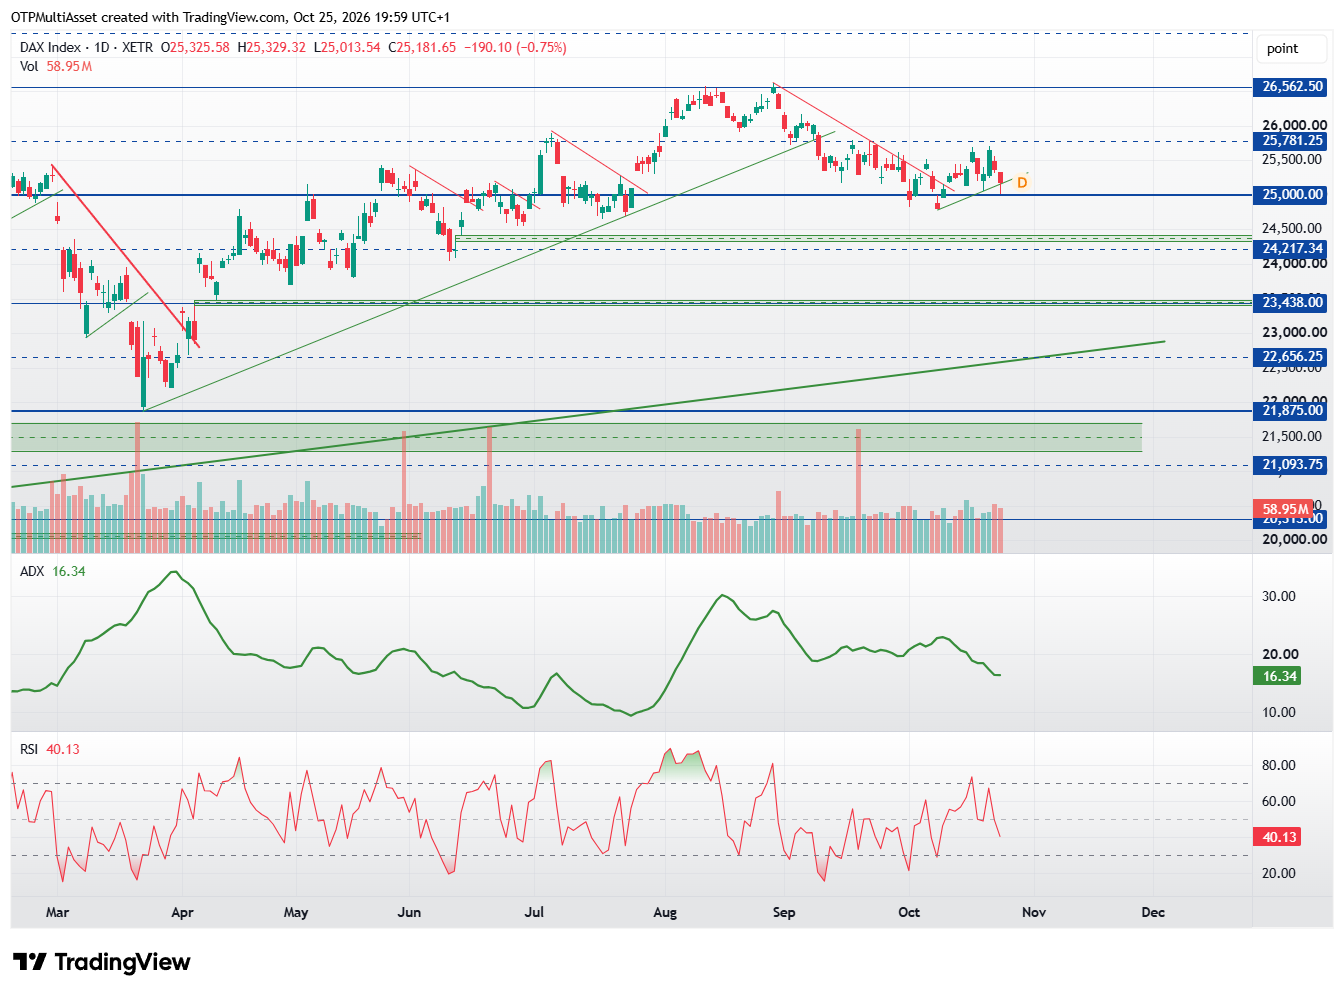Click the May label on time axis
1344x996 pixels.
(x=296, y=912)
